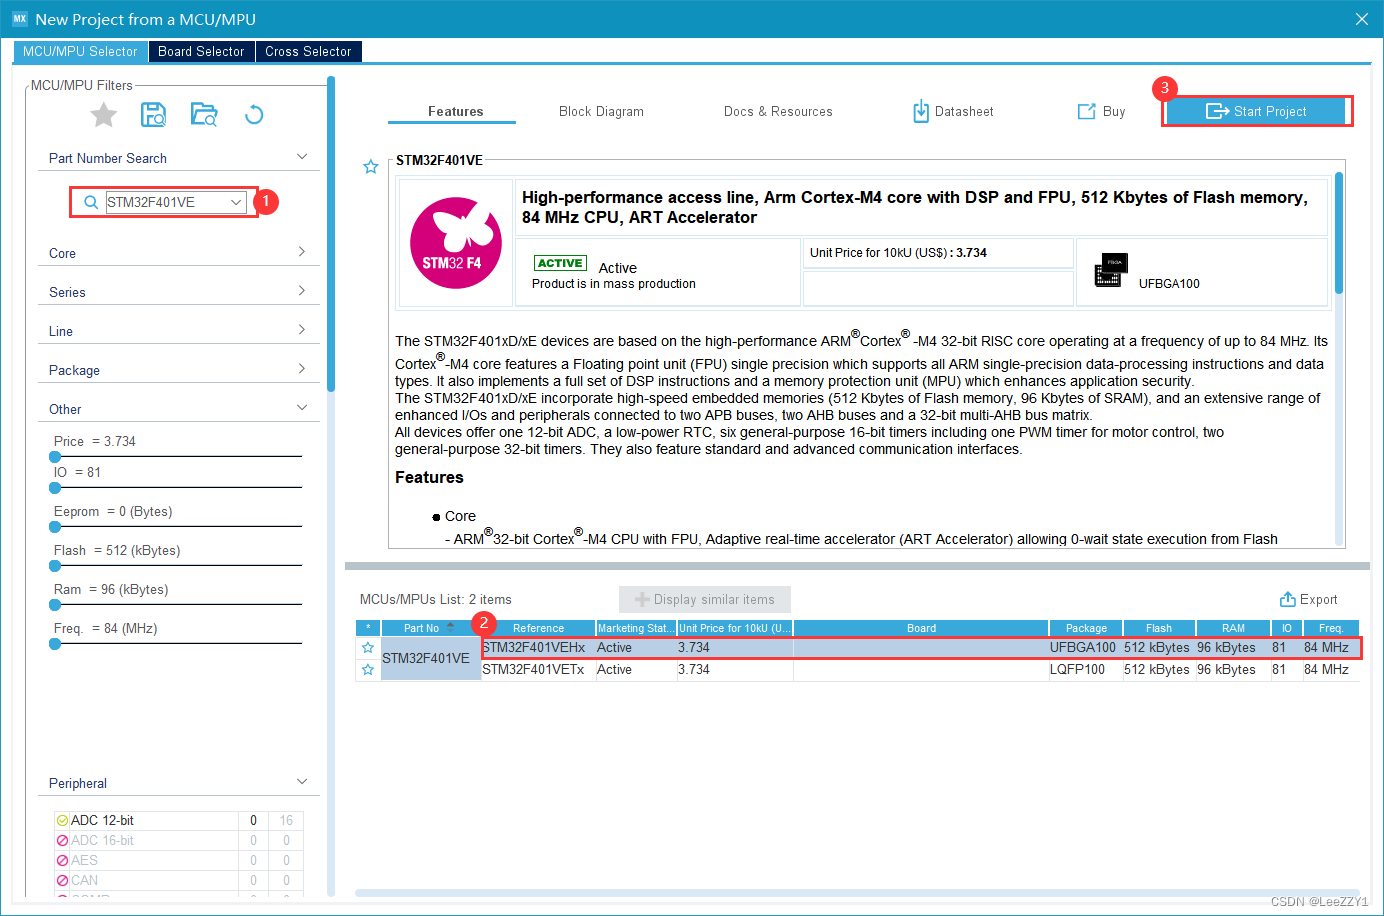Toggle favorite star beside STM32F401VE title

tap(371, 167)
